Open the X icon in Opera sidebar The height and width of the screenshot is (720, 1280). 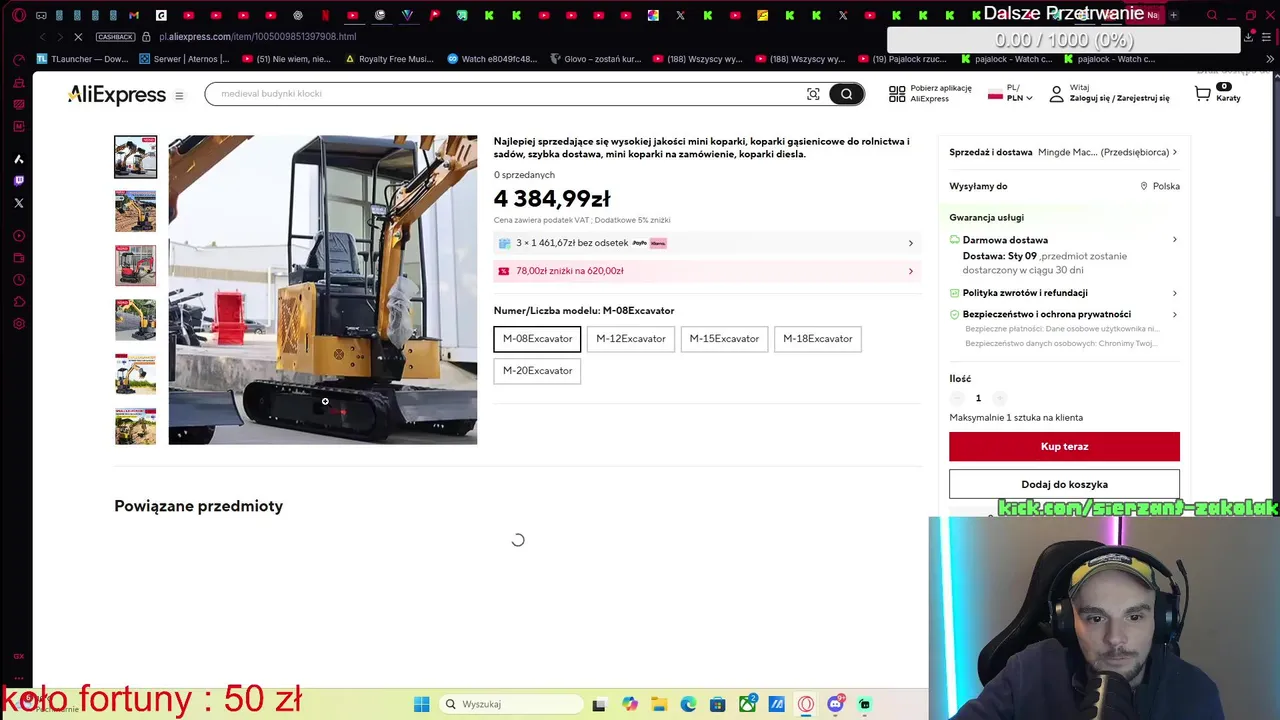(18, 203)
